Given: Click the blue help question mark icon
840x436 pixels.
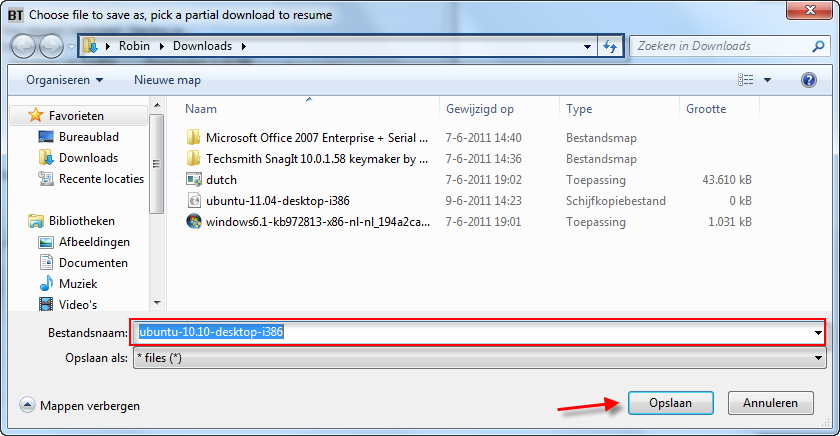Looking at the screenshot, I should pyautogui.click(x=808, y=80).
